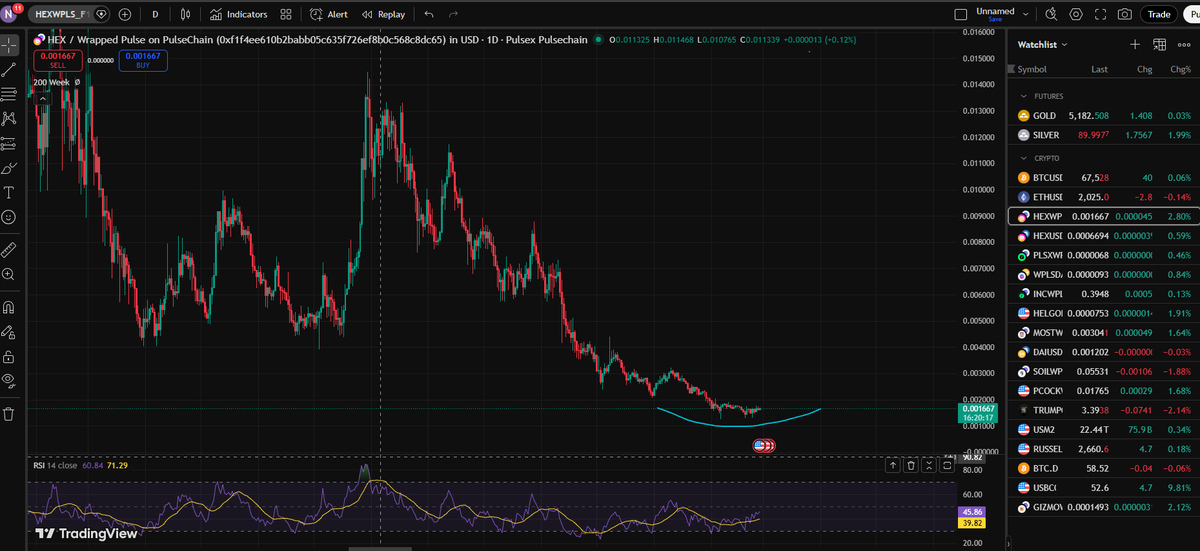The image size is (1200, 551).
Task: Redo the chart action
Action: pos(454,14)
